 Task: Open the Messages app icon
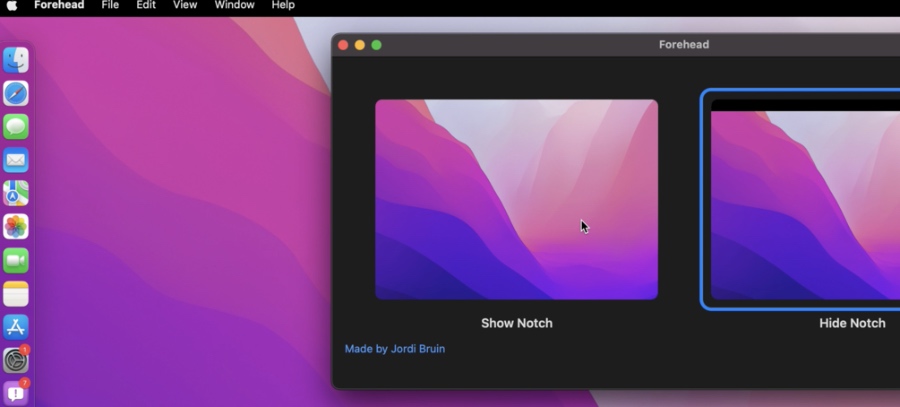(15, 126)
